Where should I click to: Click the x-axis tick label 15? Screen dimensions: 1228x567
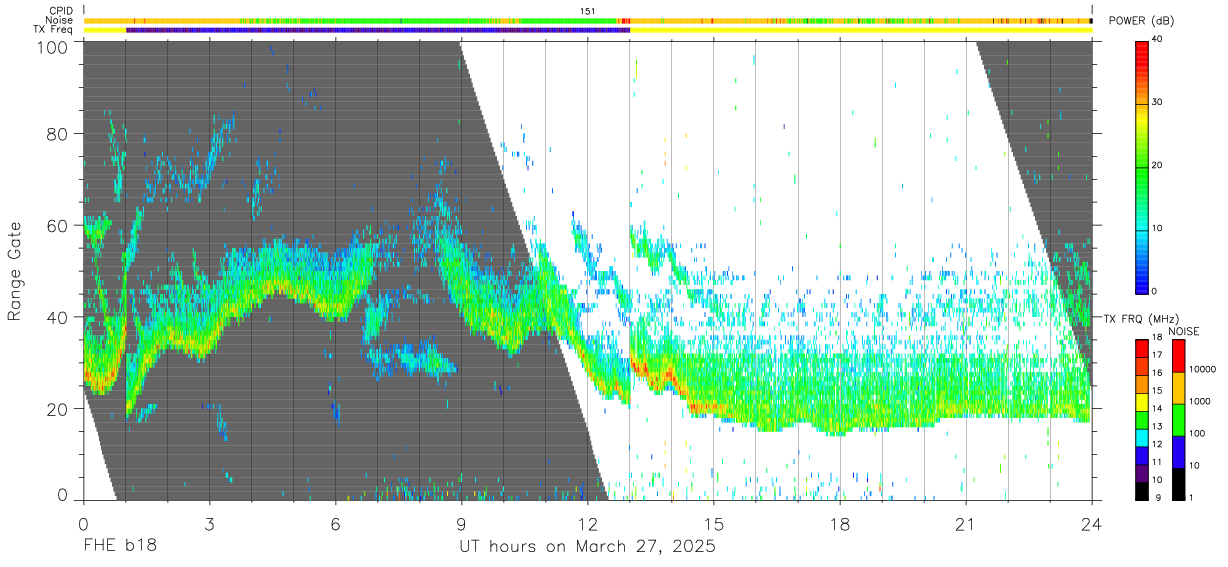click(x=713, y=523)
